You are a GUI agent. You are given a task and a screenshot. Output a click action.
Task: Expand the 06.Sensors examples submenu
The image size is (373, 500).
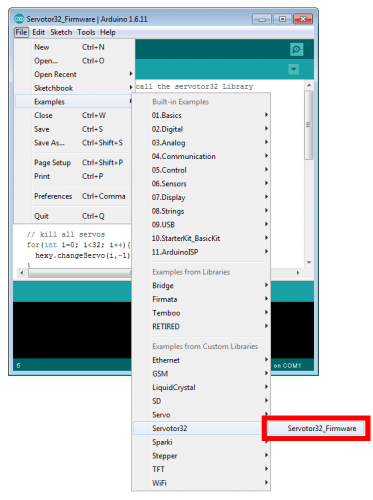(x=201, y=184)
